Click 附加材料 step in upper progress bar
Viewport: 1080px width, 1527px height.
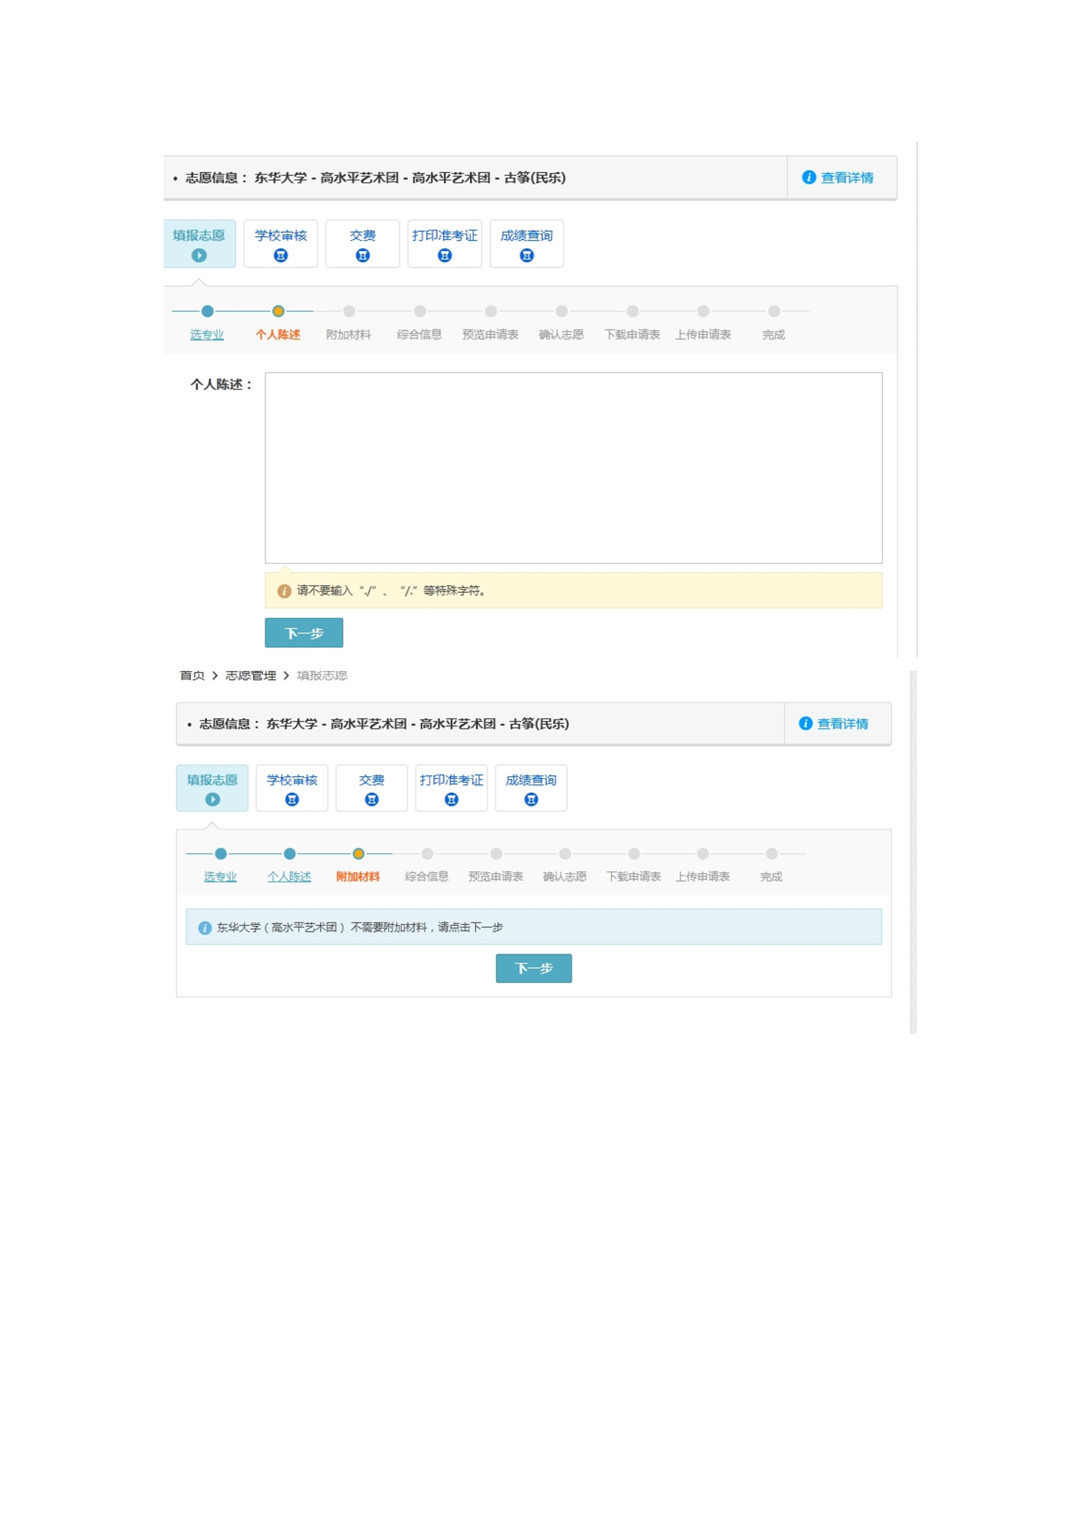(x=349, y=335)
